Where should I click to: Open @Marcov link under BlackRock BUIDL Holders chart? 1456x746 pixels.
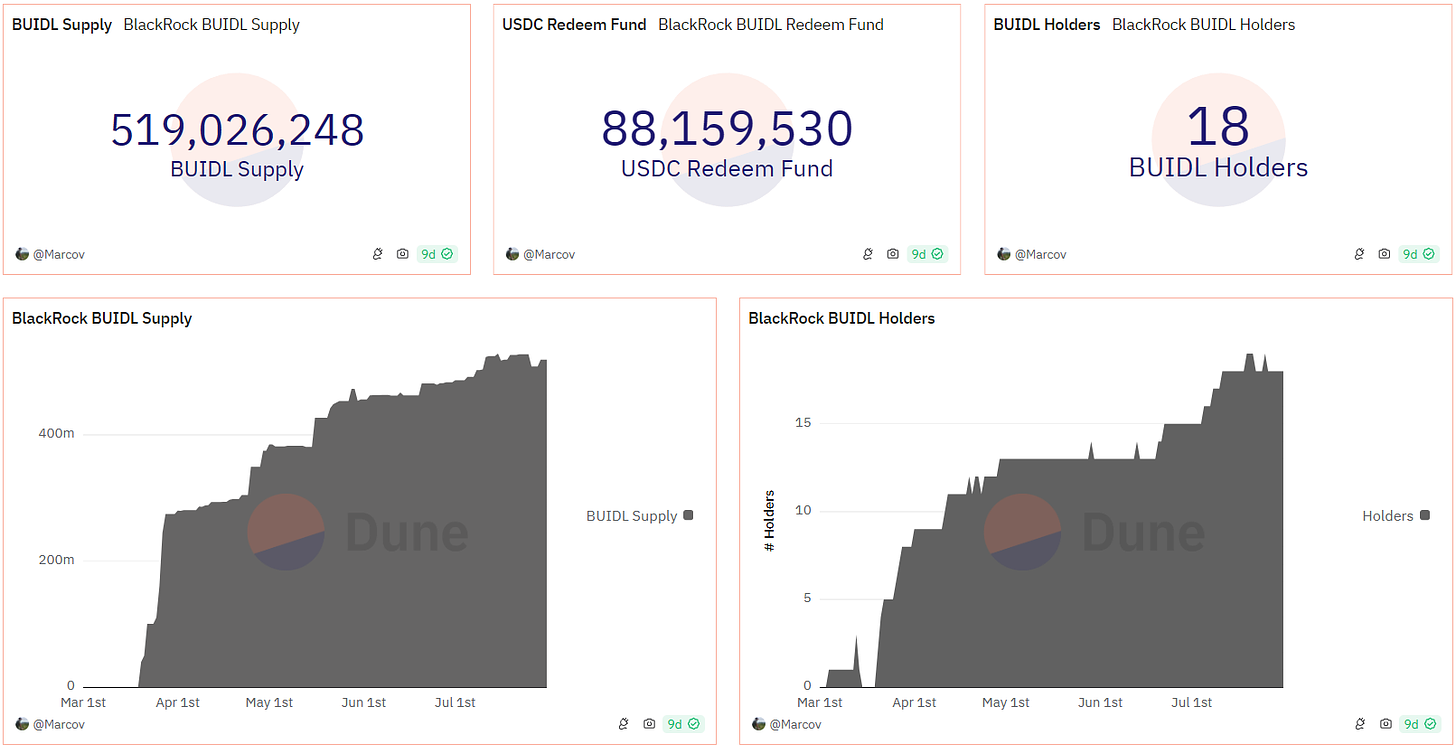tap(796, 723)
